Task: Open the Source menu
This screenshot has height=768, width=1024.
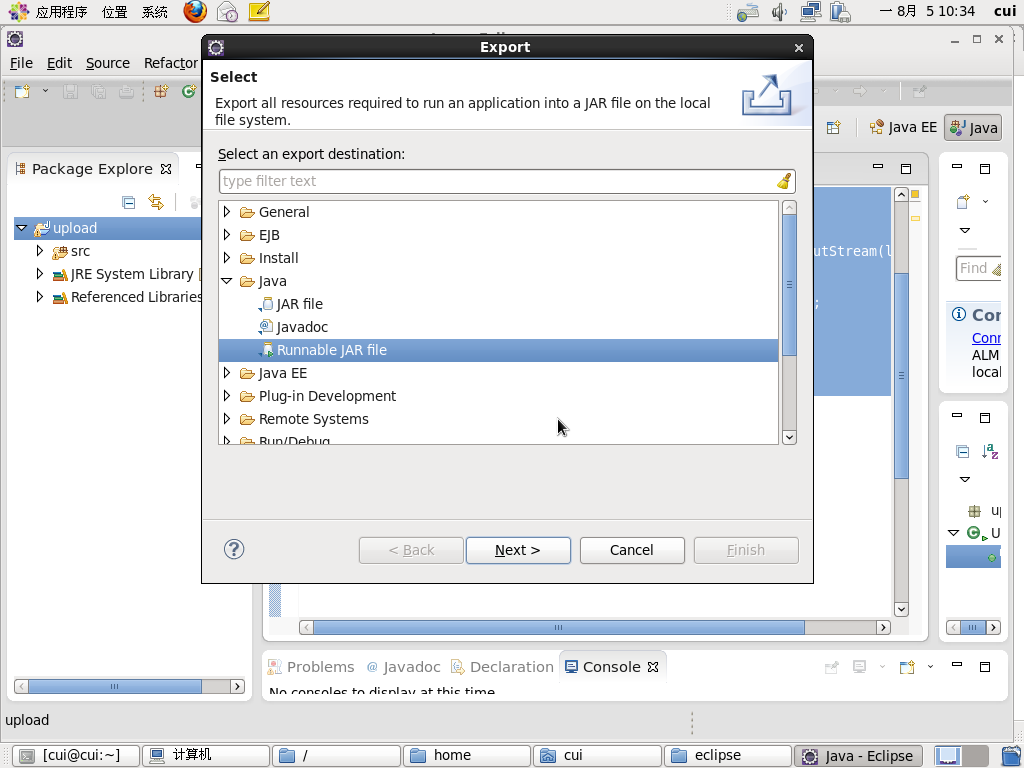Action: 107,63
